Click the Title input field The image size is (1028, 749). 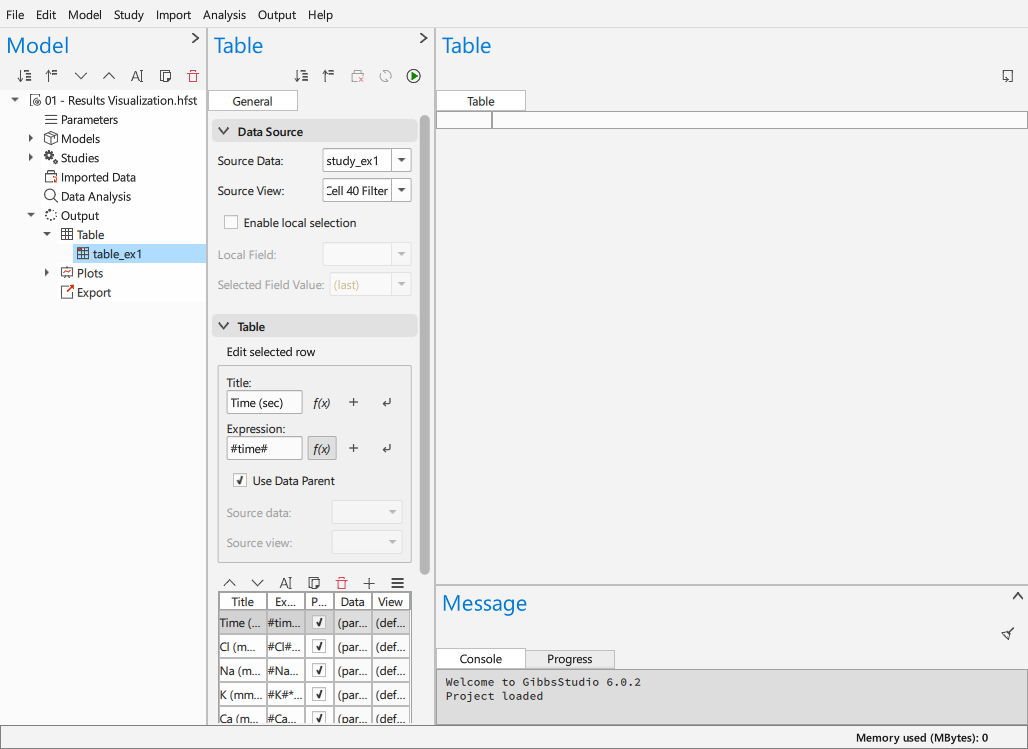[264, 403]
